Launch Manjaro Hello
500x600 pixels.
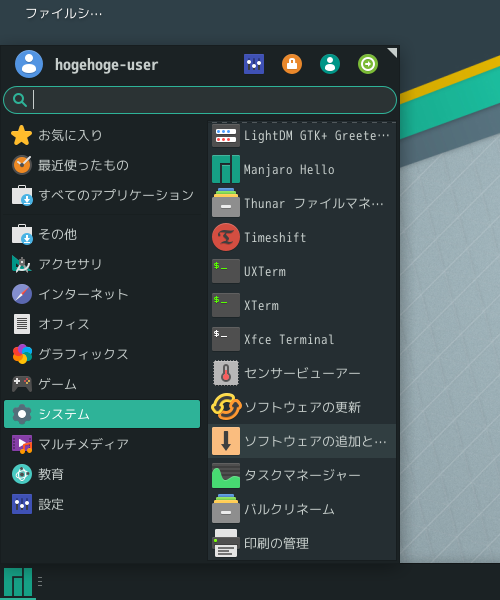302,169
